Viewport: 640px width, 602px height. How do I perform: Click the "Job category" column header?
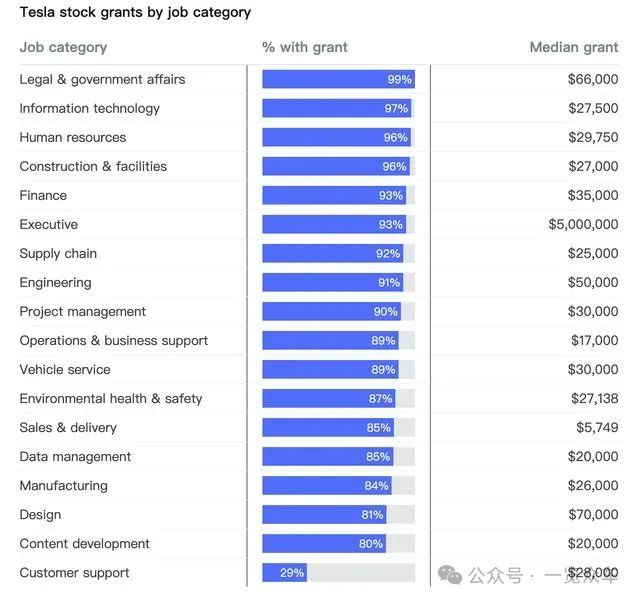63,47
